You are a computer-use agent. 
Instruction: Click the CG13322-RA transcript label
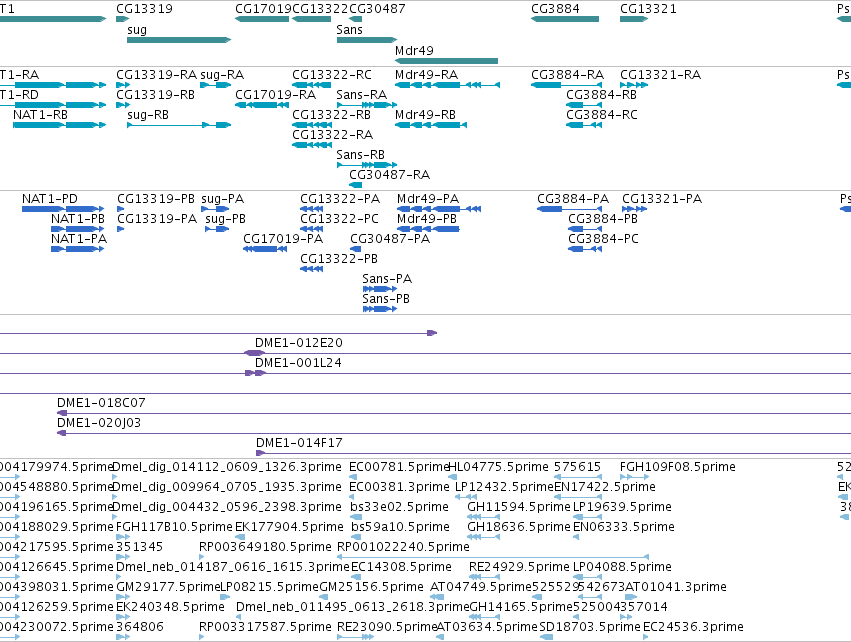[x=333, y=135]
